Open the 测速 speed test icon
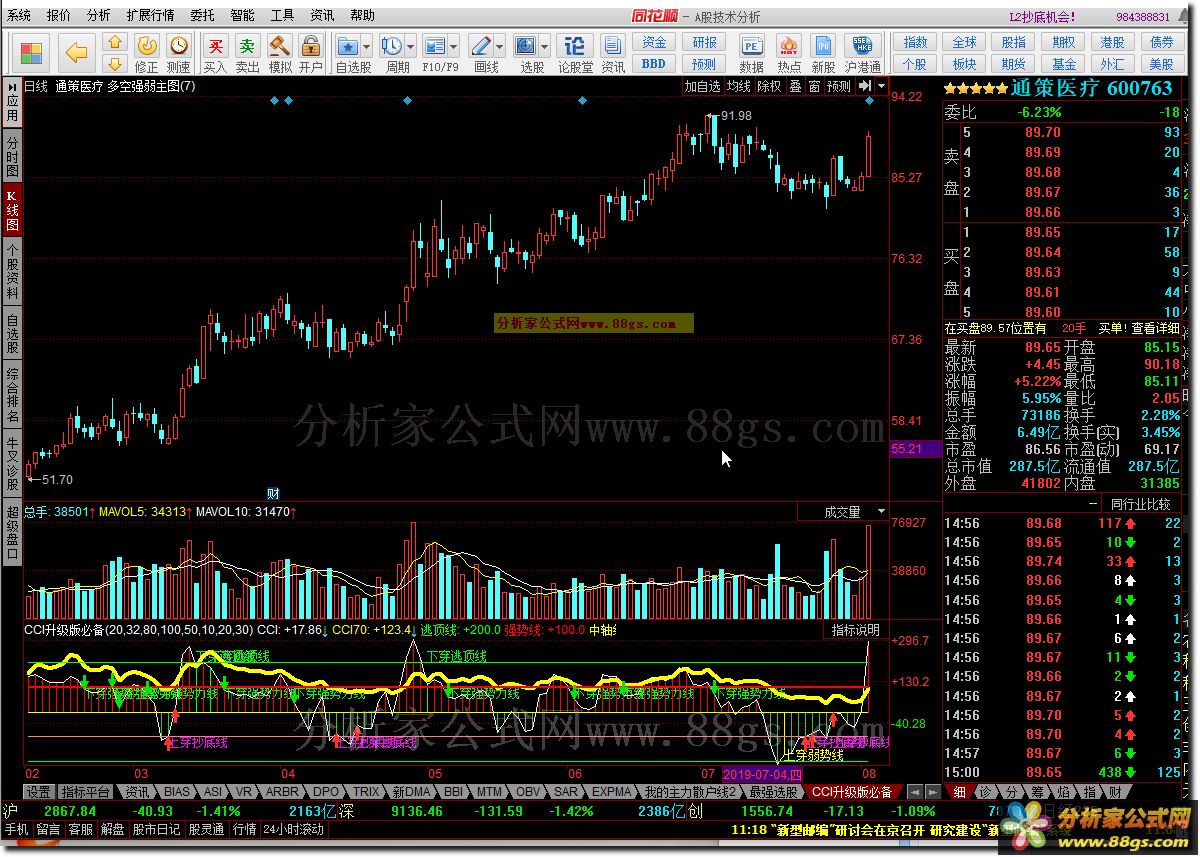The width and height of the screenshot is (1200, 857). click(x=179, y=53)
